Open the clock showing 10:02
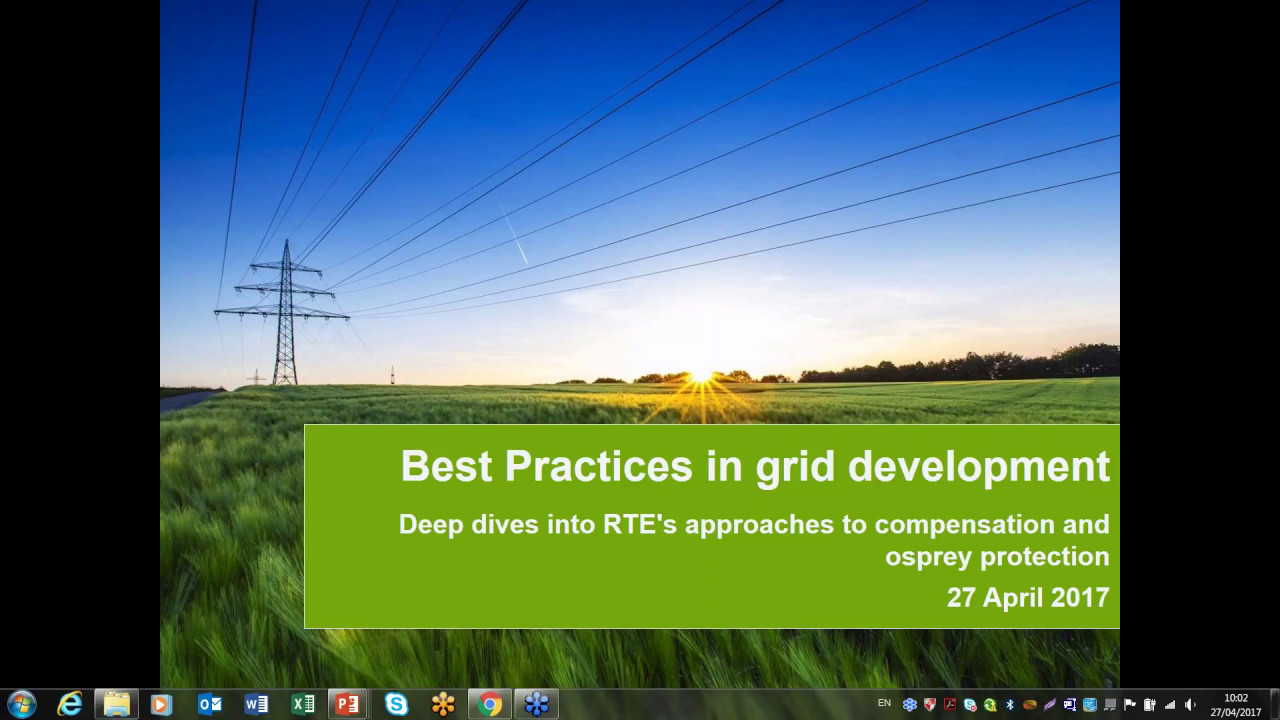The height and width of the screenshot is (720, 1280). click(x=1236, y=705)
